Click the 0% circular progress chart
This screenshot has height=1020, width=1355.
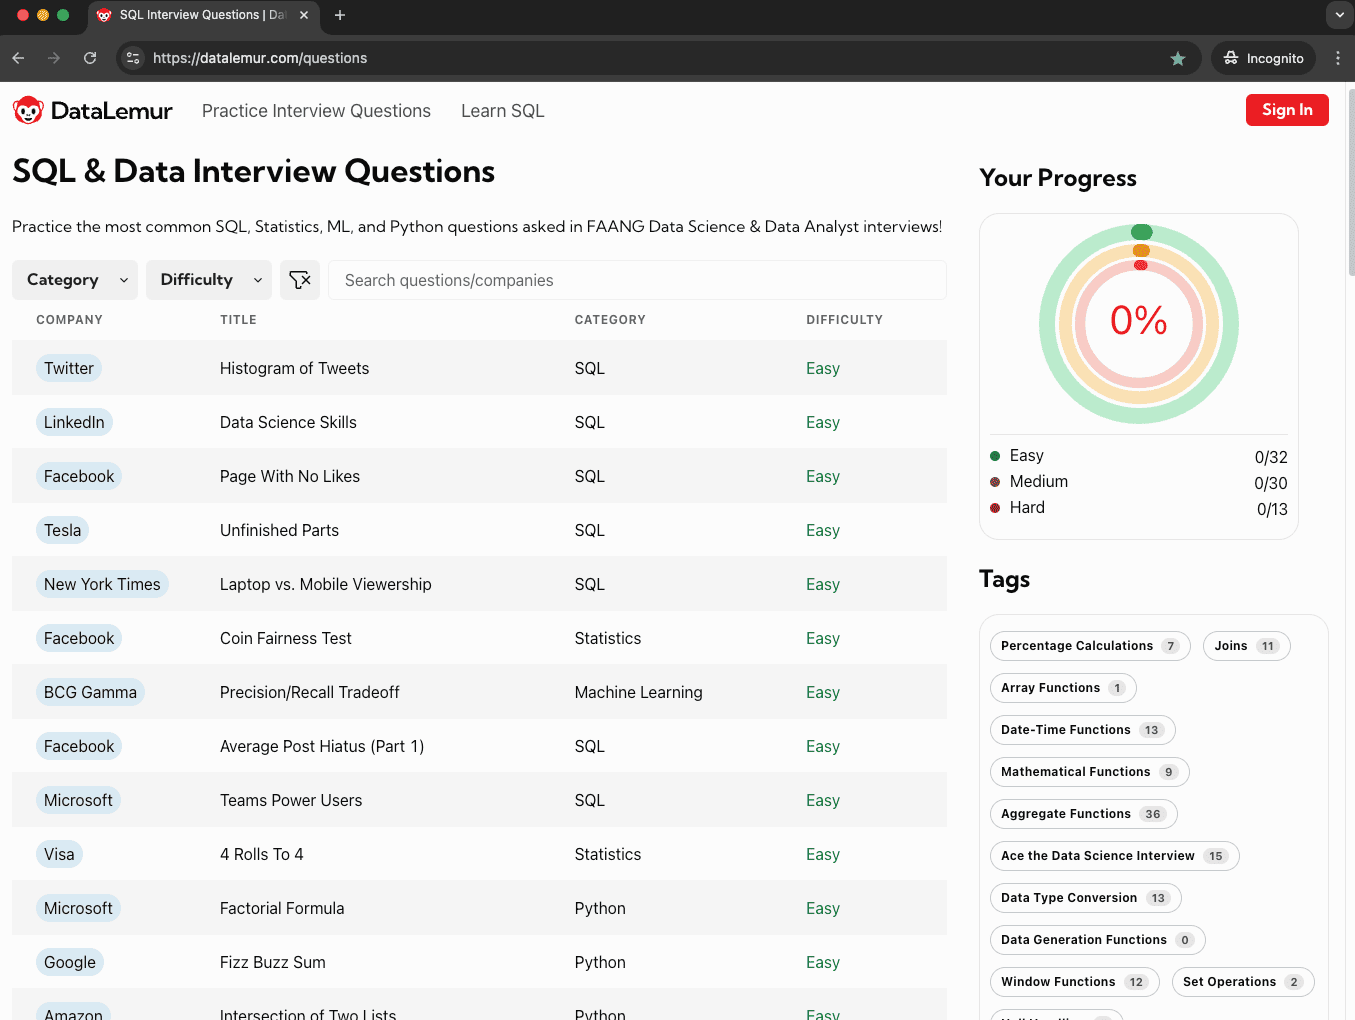pyautogui.click(x=1138, y=322)
